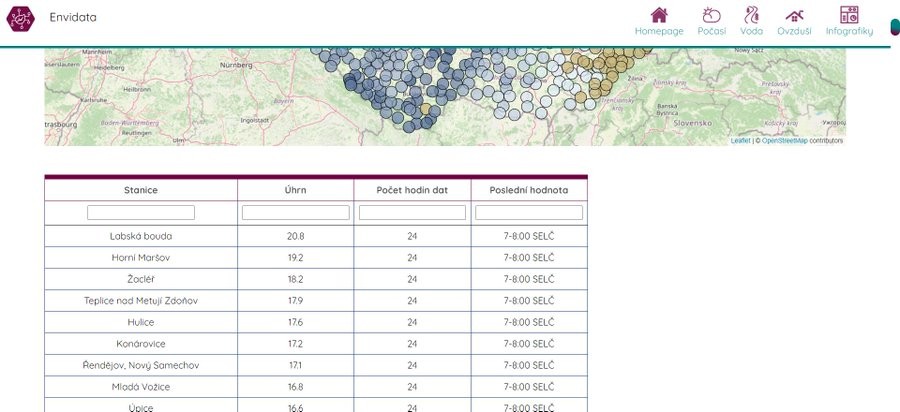900x412 pixels.
Task: Select the Labská bouda table row
Action: tap(141, 236)
